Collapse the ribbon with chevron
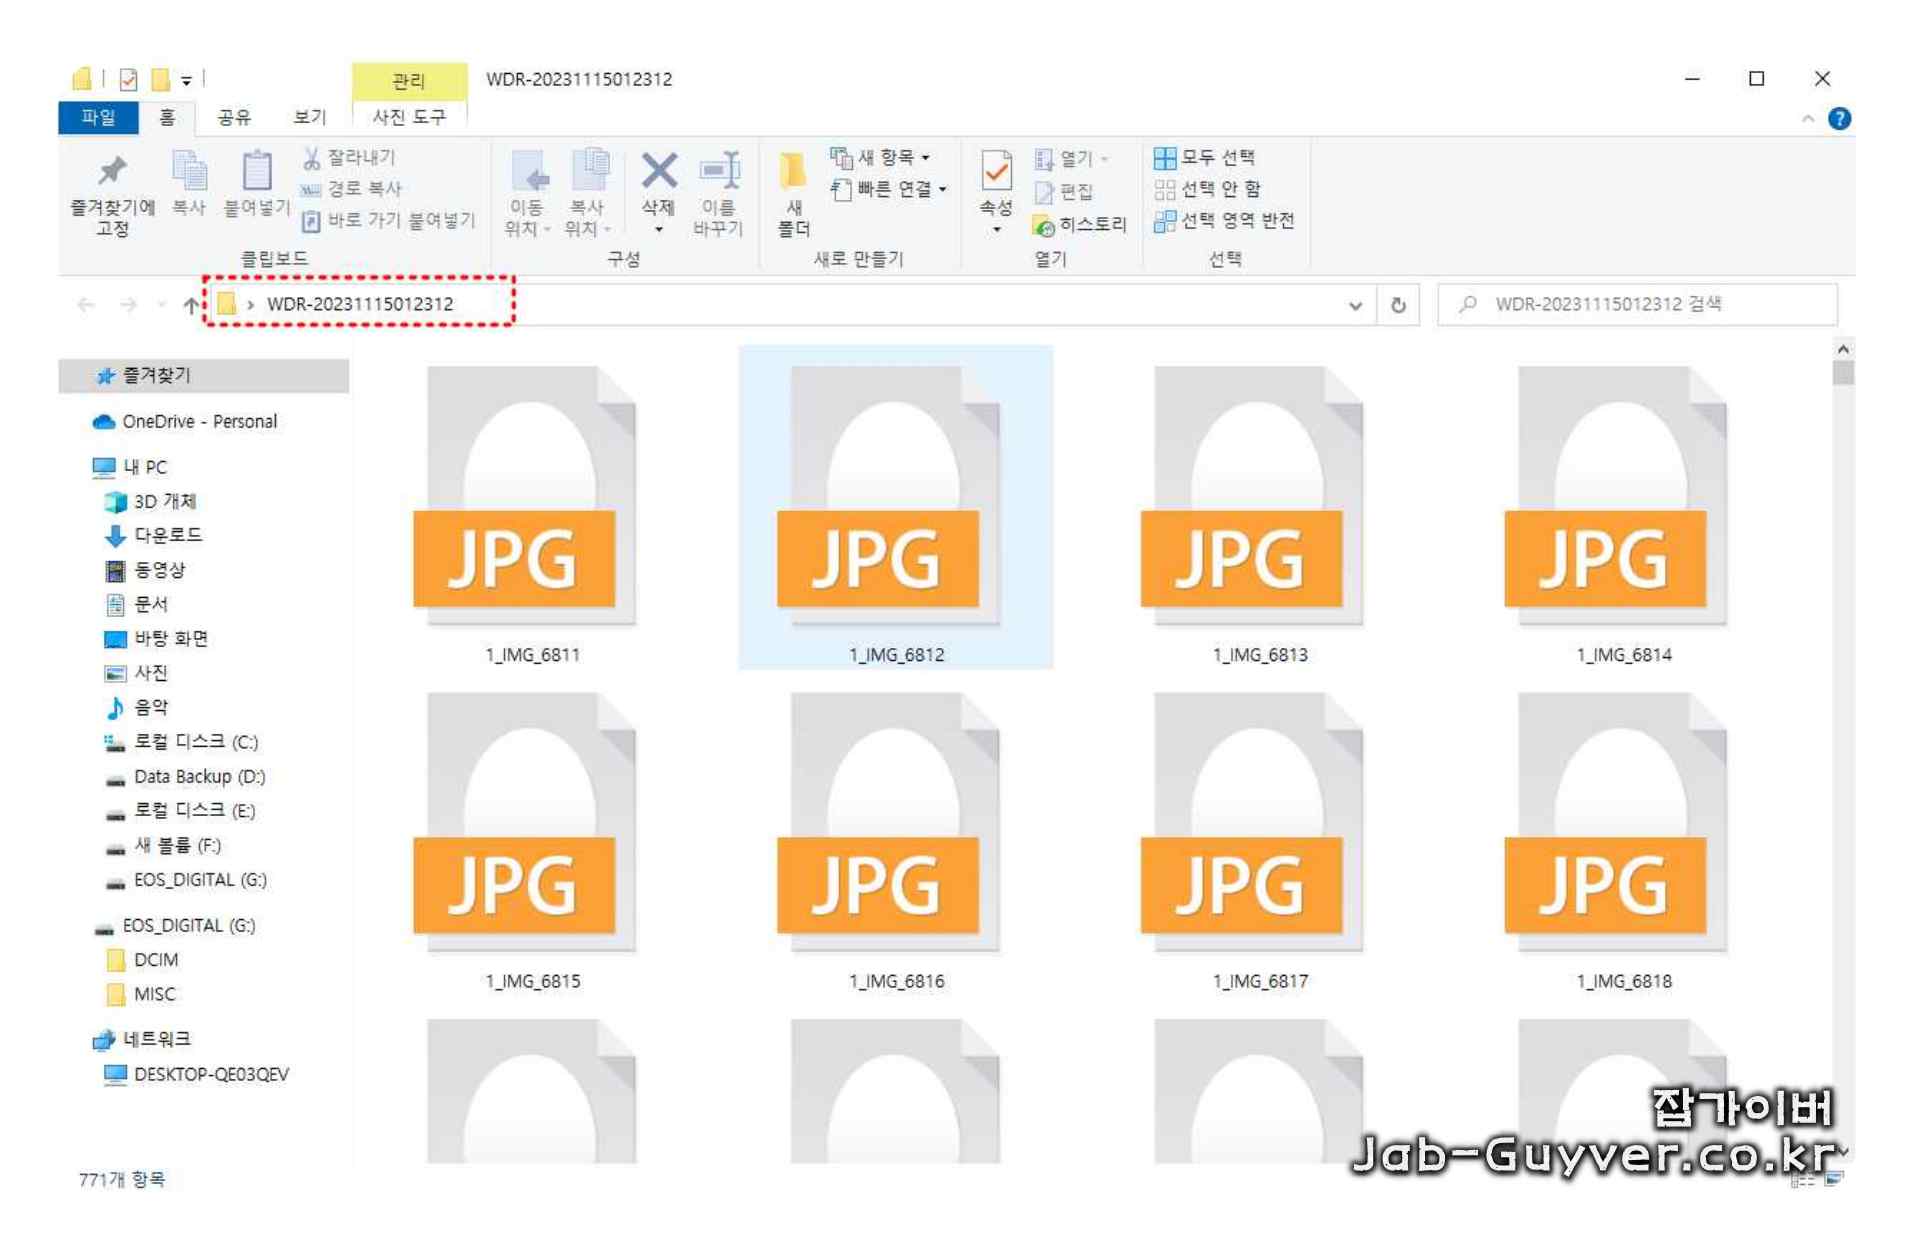 1807,119
